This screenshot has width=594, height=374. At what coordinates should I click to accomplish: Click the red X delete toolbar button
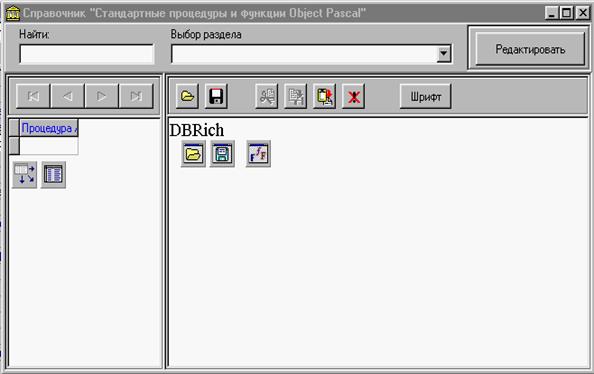[x=353, y=96]
